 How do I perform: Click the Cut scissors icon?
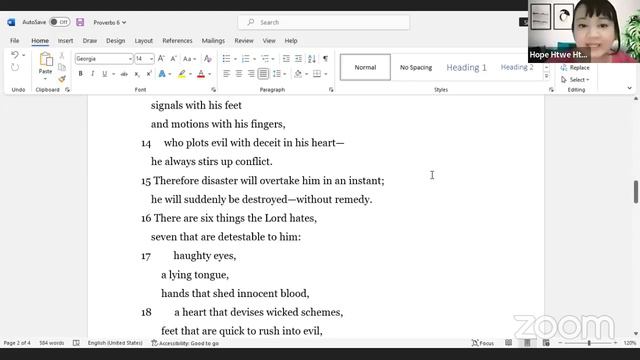pos(62,55)
